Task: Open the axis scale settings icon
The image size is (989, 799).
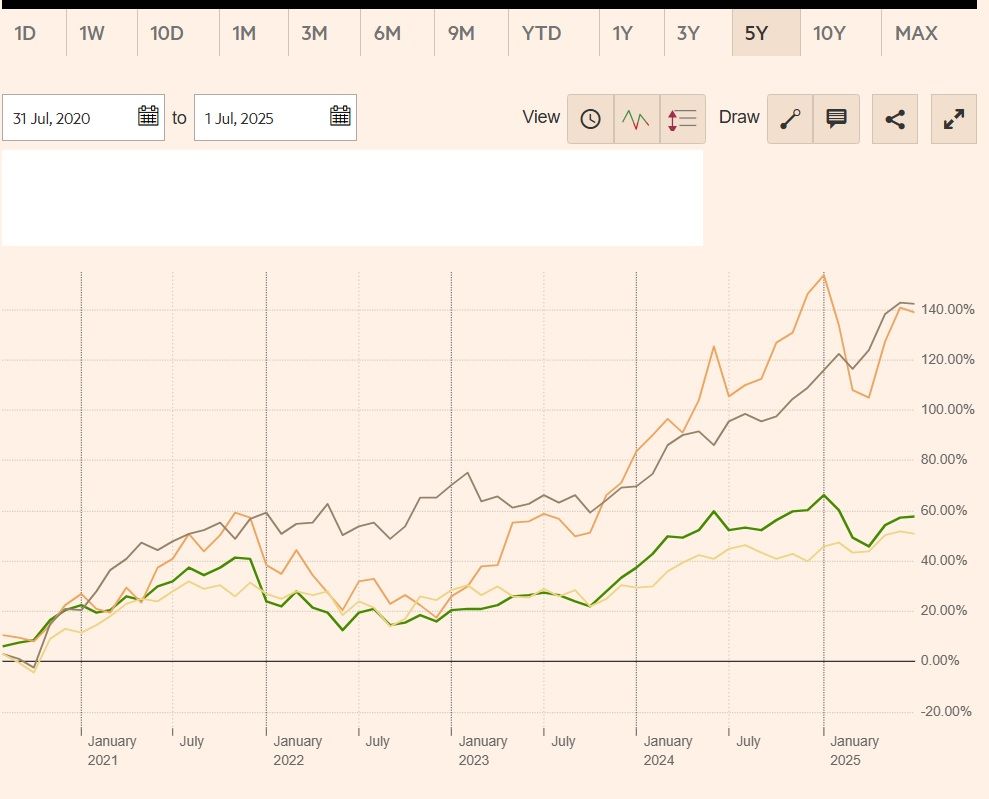Action: click(x=682, y=119)
